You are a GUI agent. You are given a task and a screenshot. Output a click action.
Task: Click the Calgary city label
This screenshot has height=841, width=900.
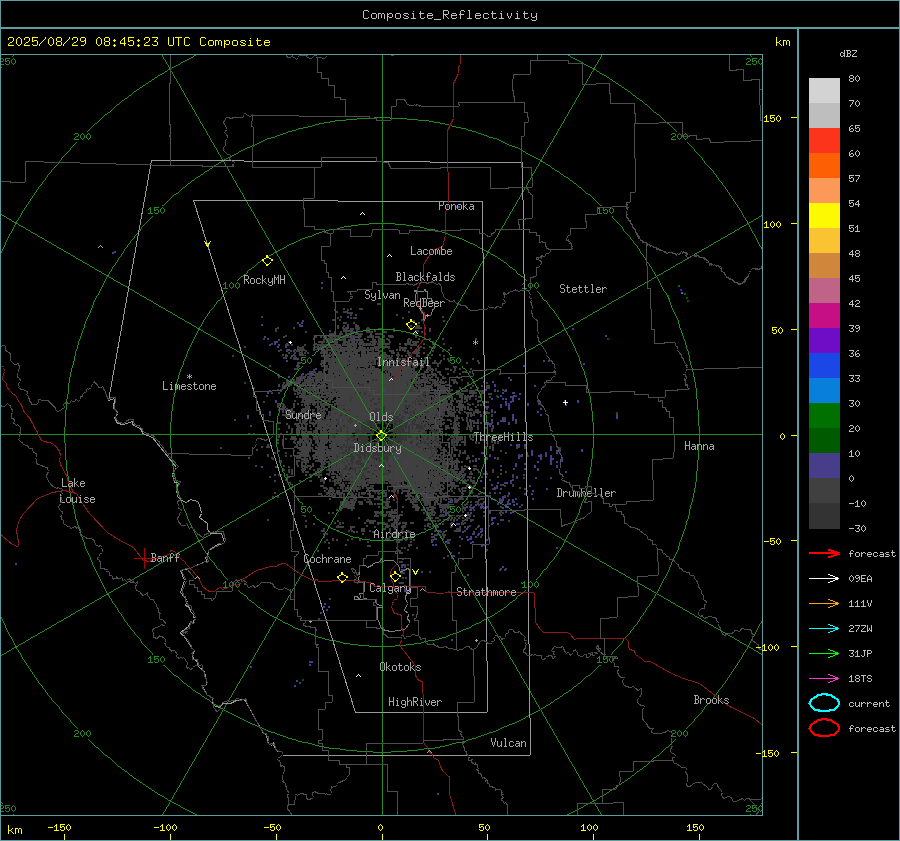click(x=390, y=588)
